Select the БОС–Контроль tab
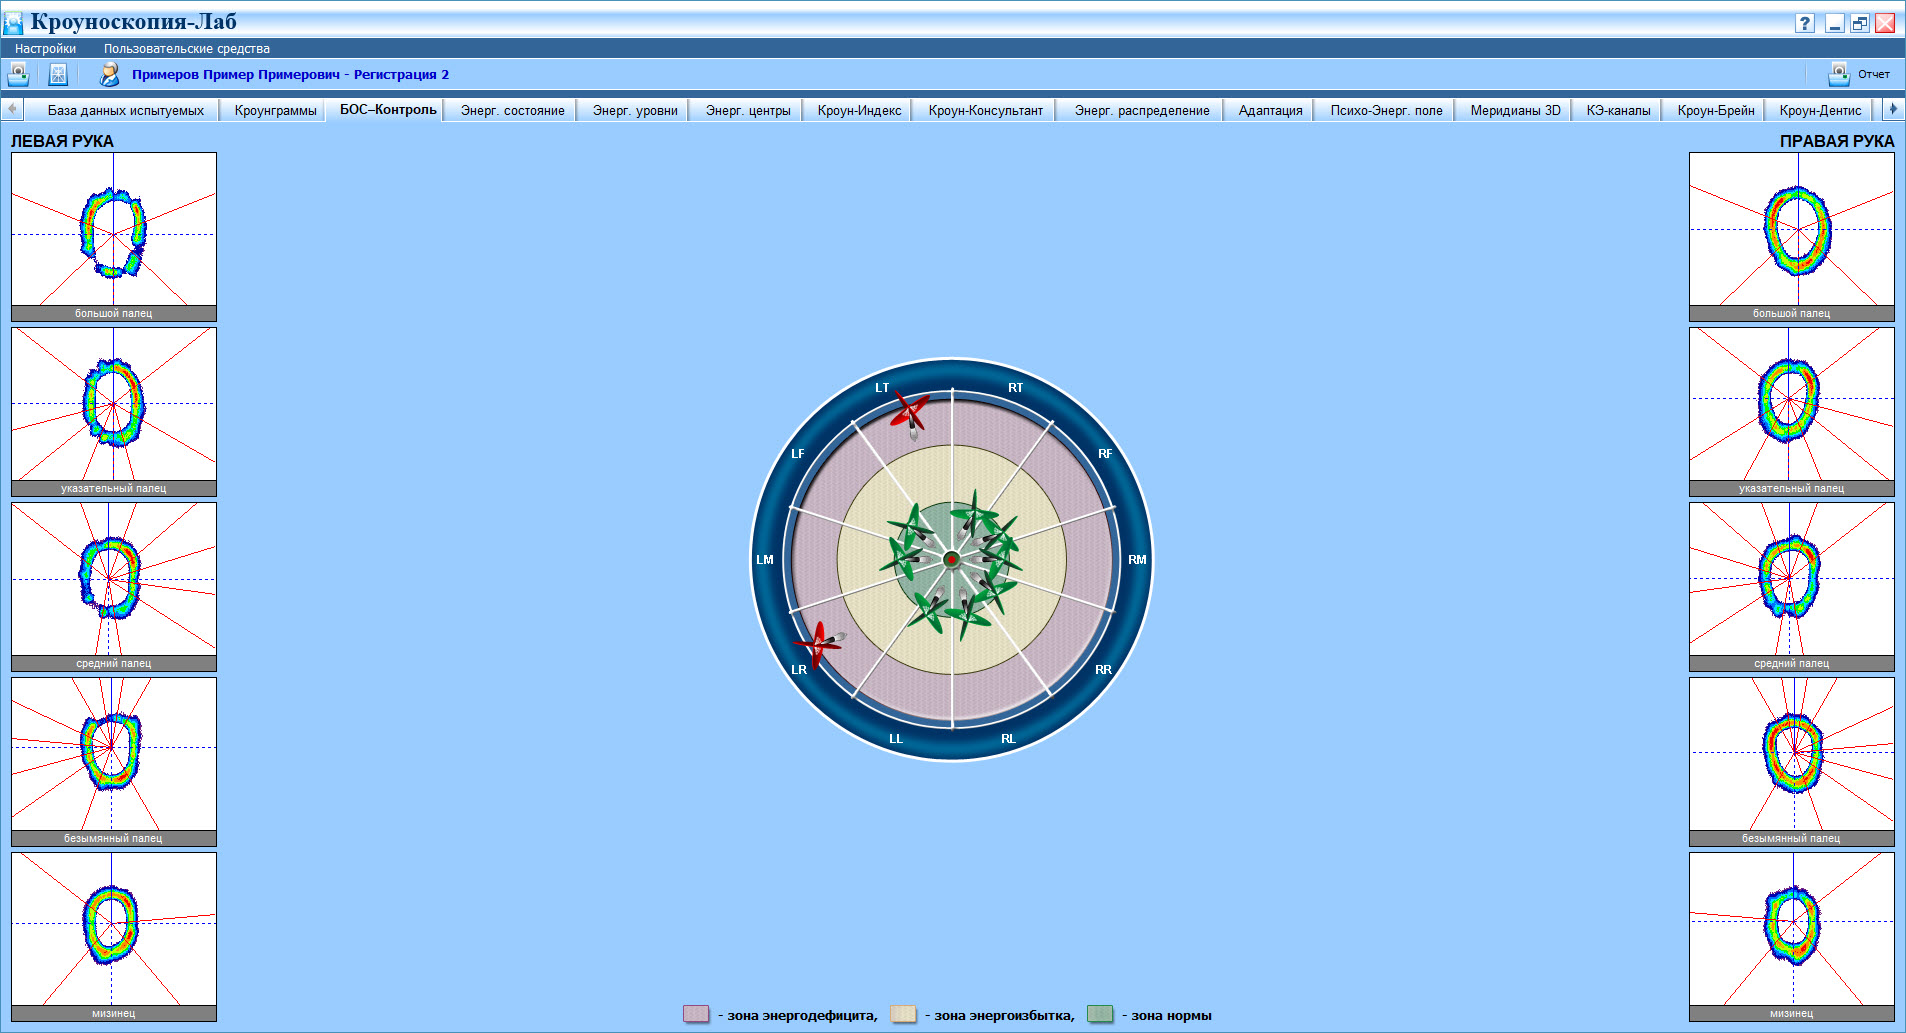The width and height of the screenshot is (1906, 1033). coord(388,109)
